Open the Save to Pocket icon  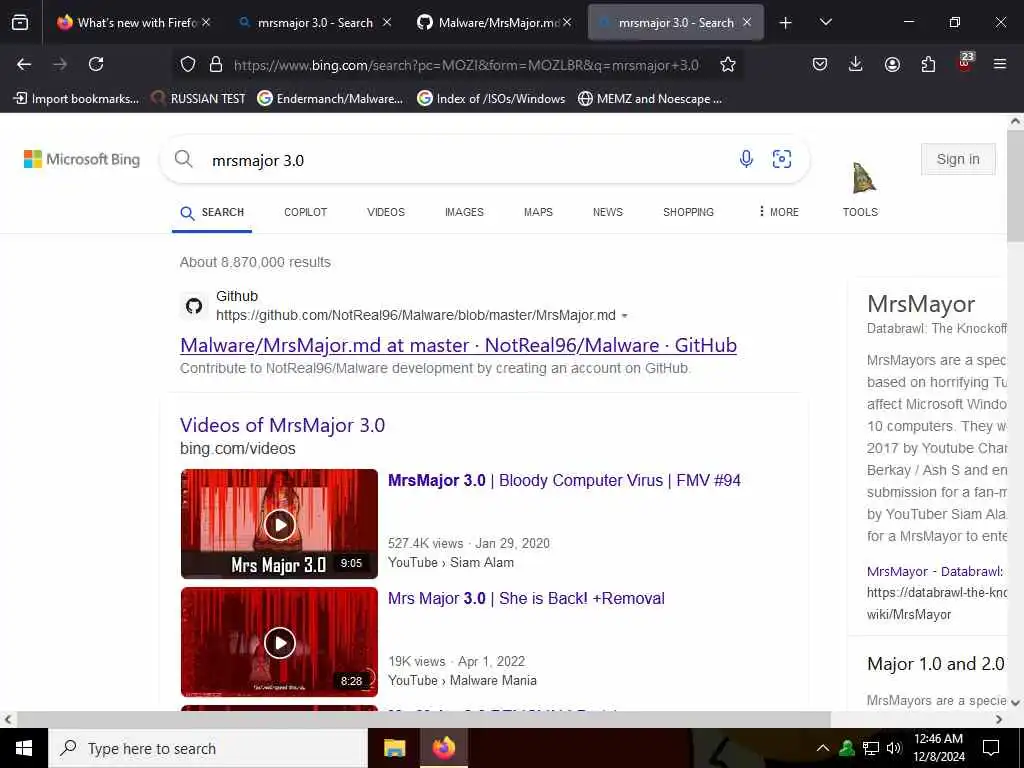[x=820, y=64]
